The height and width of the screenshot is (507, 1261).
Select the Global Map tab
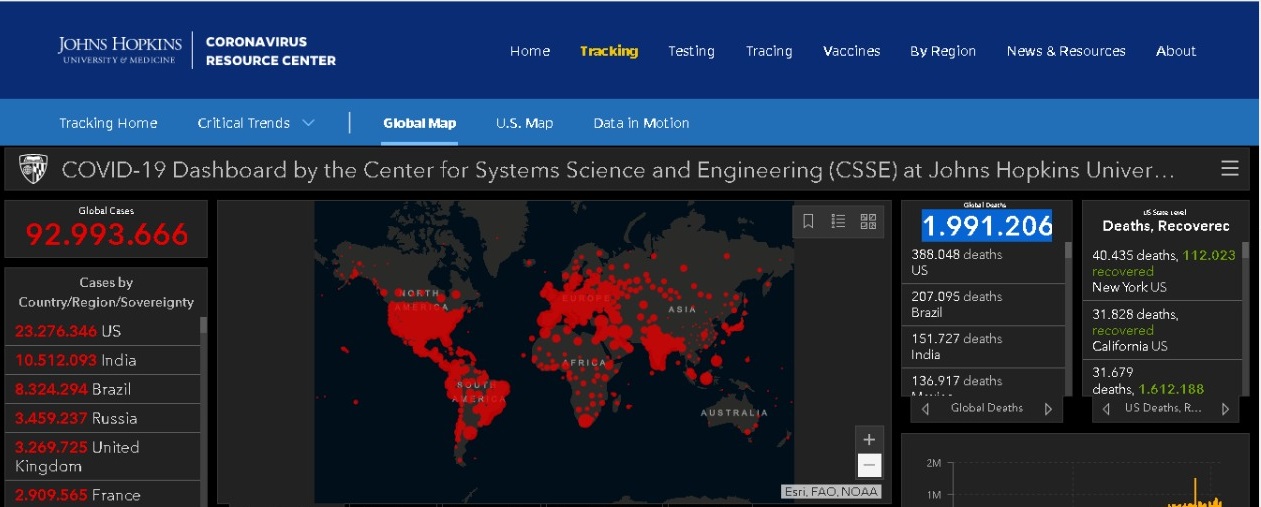pyautogui.click(x=420, y=123)
